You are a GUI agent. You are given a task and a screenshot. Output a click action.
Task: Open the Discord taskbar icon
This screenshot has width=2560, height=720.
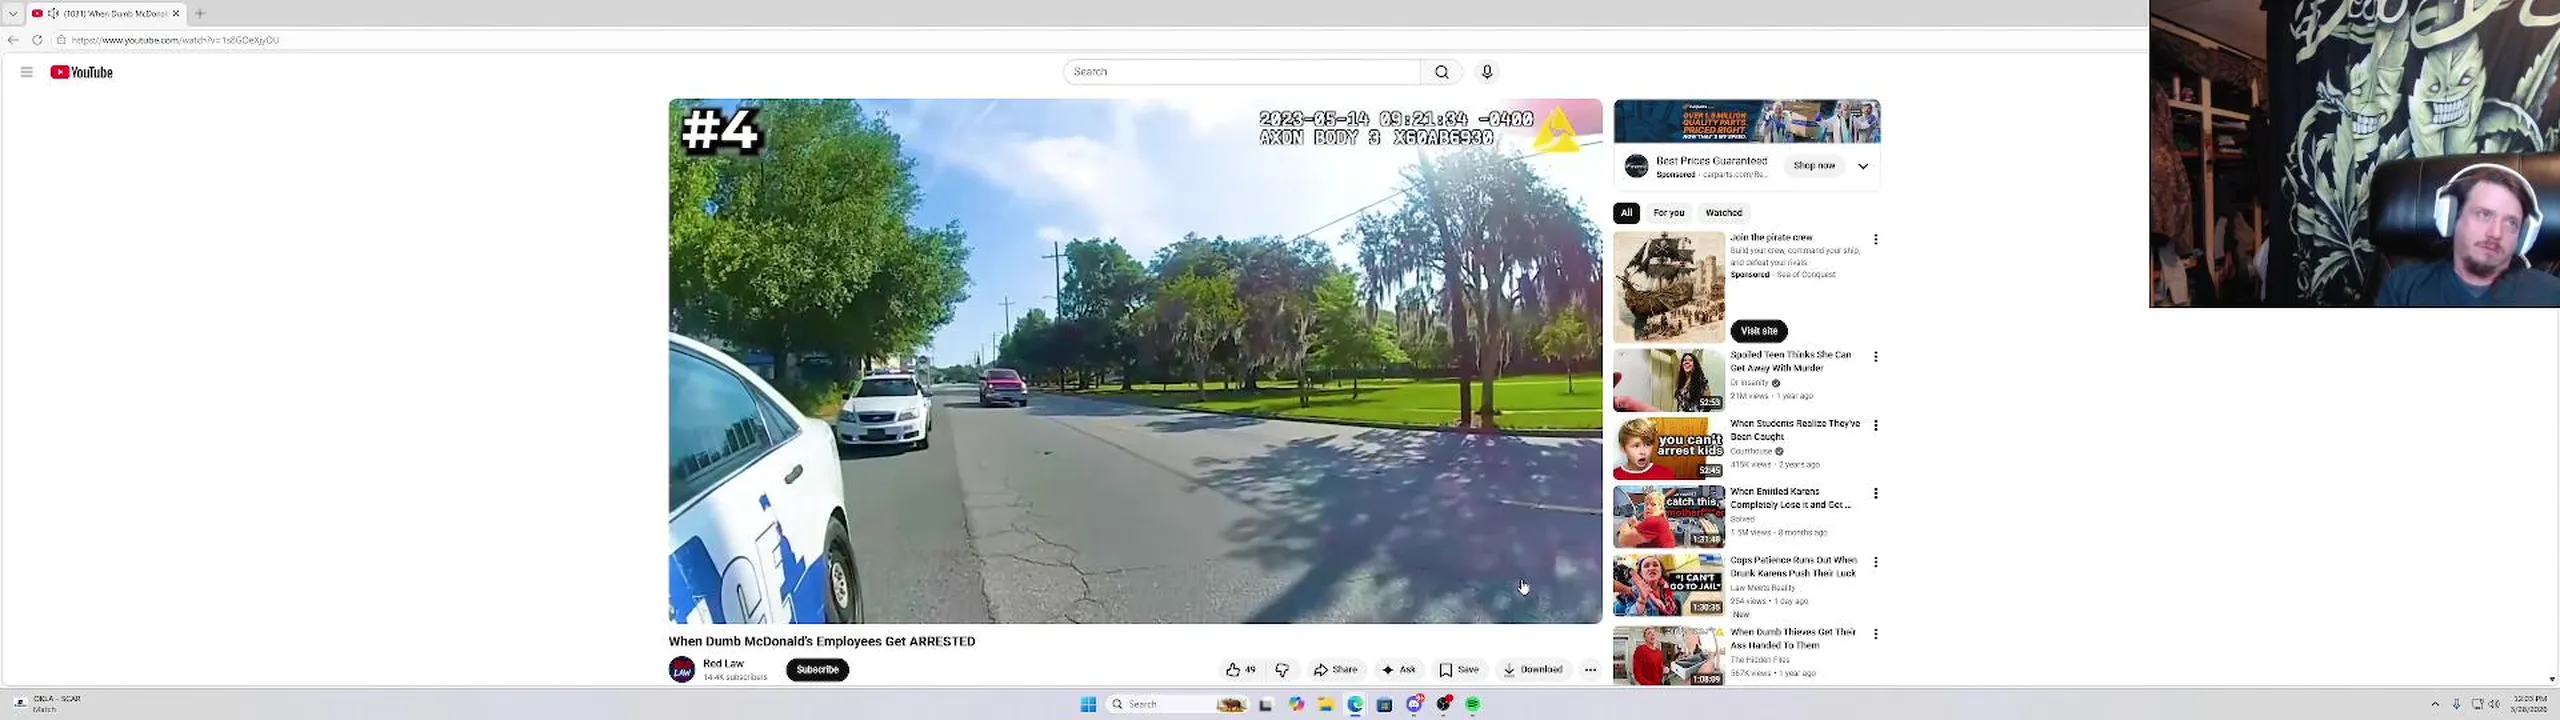click(1414, 704)
